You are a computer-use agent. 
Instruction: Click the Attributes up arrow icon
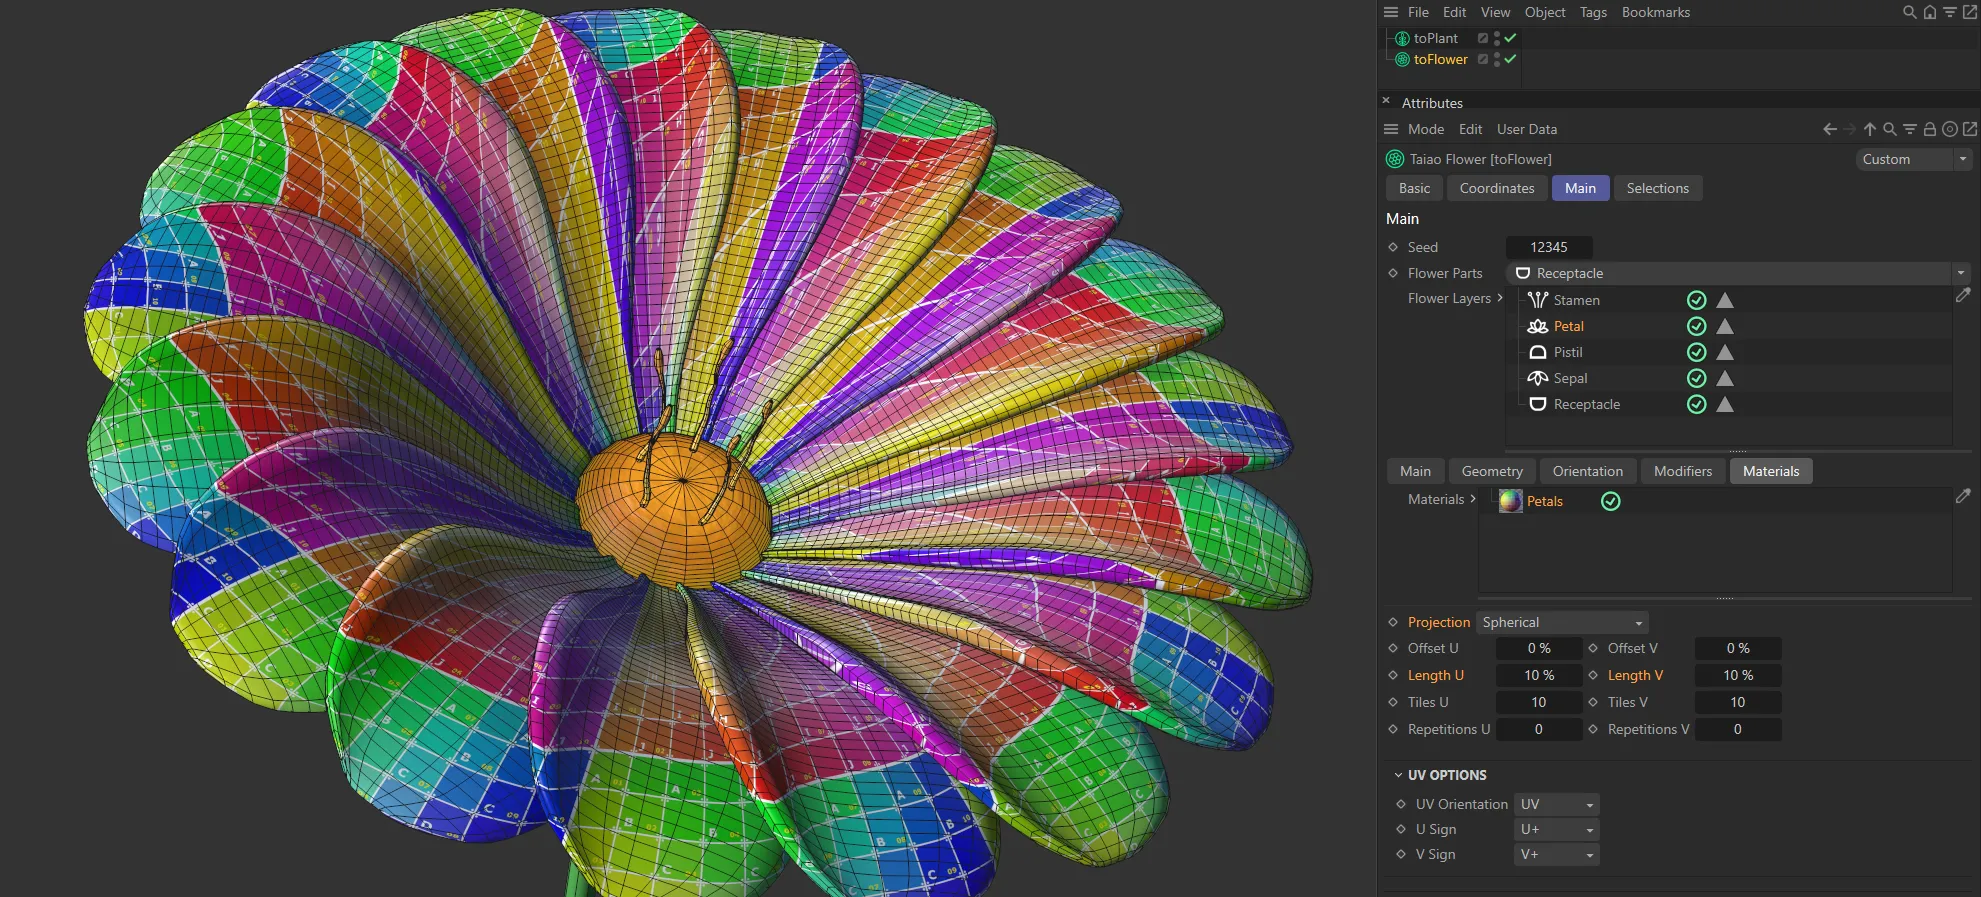click(x=1869, y=129)
